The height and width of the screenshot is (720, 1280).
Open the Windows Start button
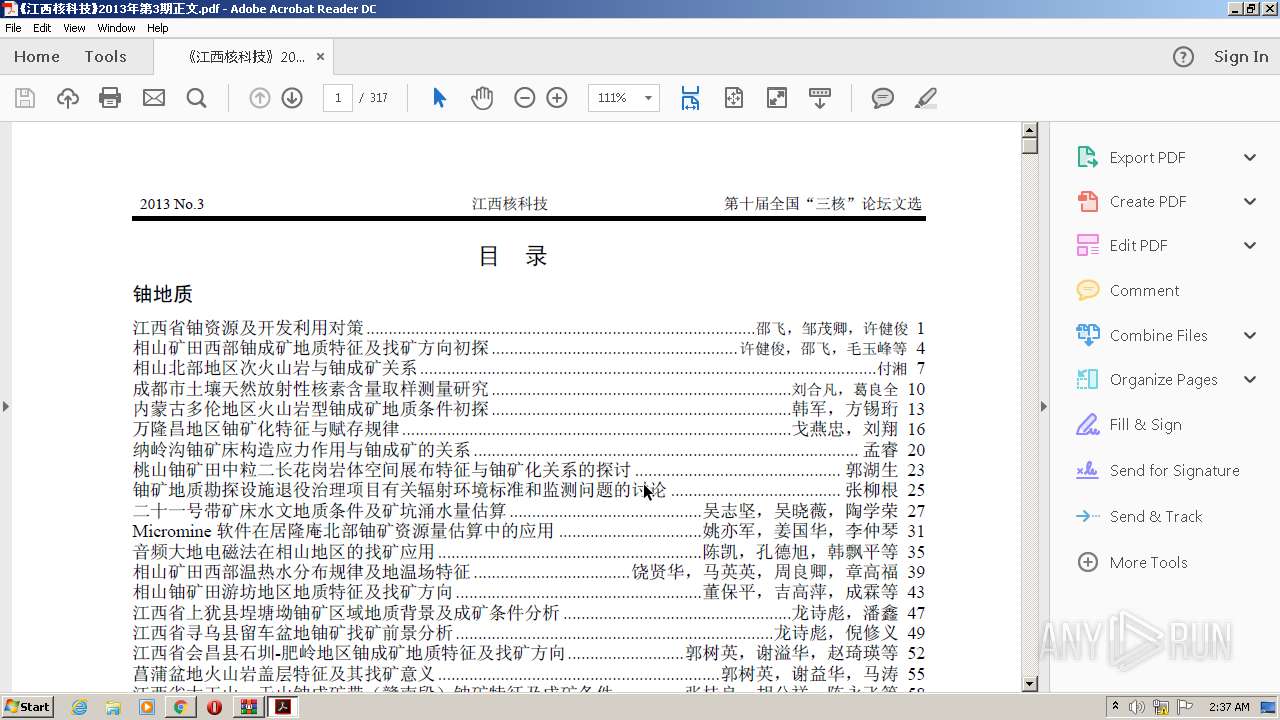tap(27, 707)
